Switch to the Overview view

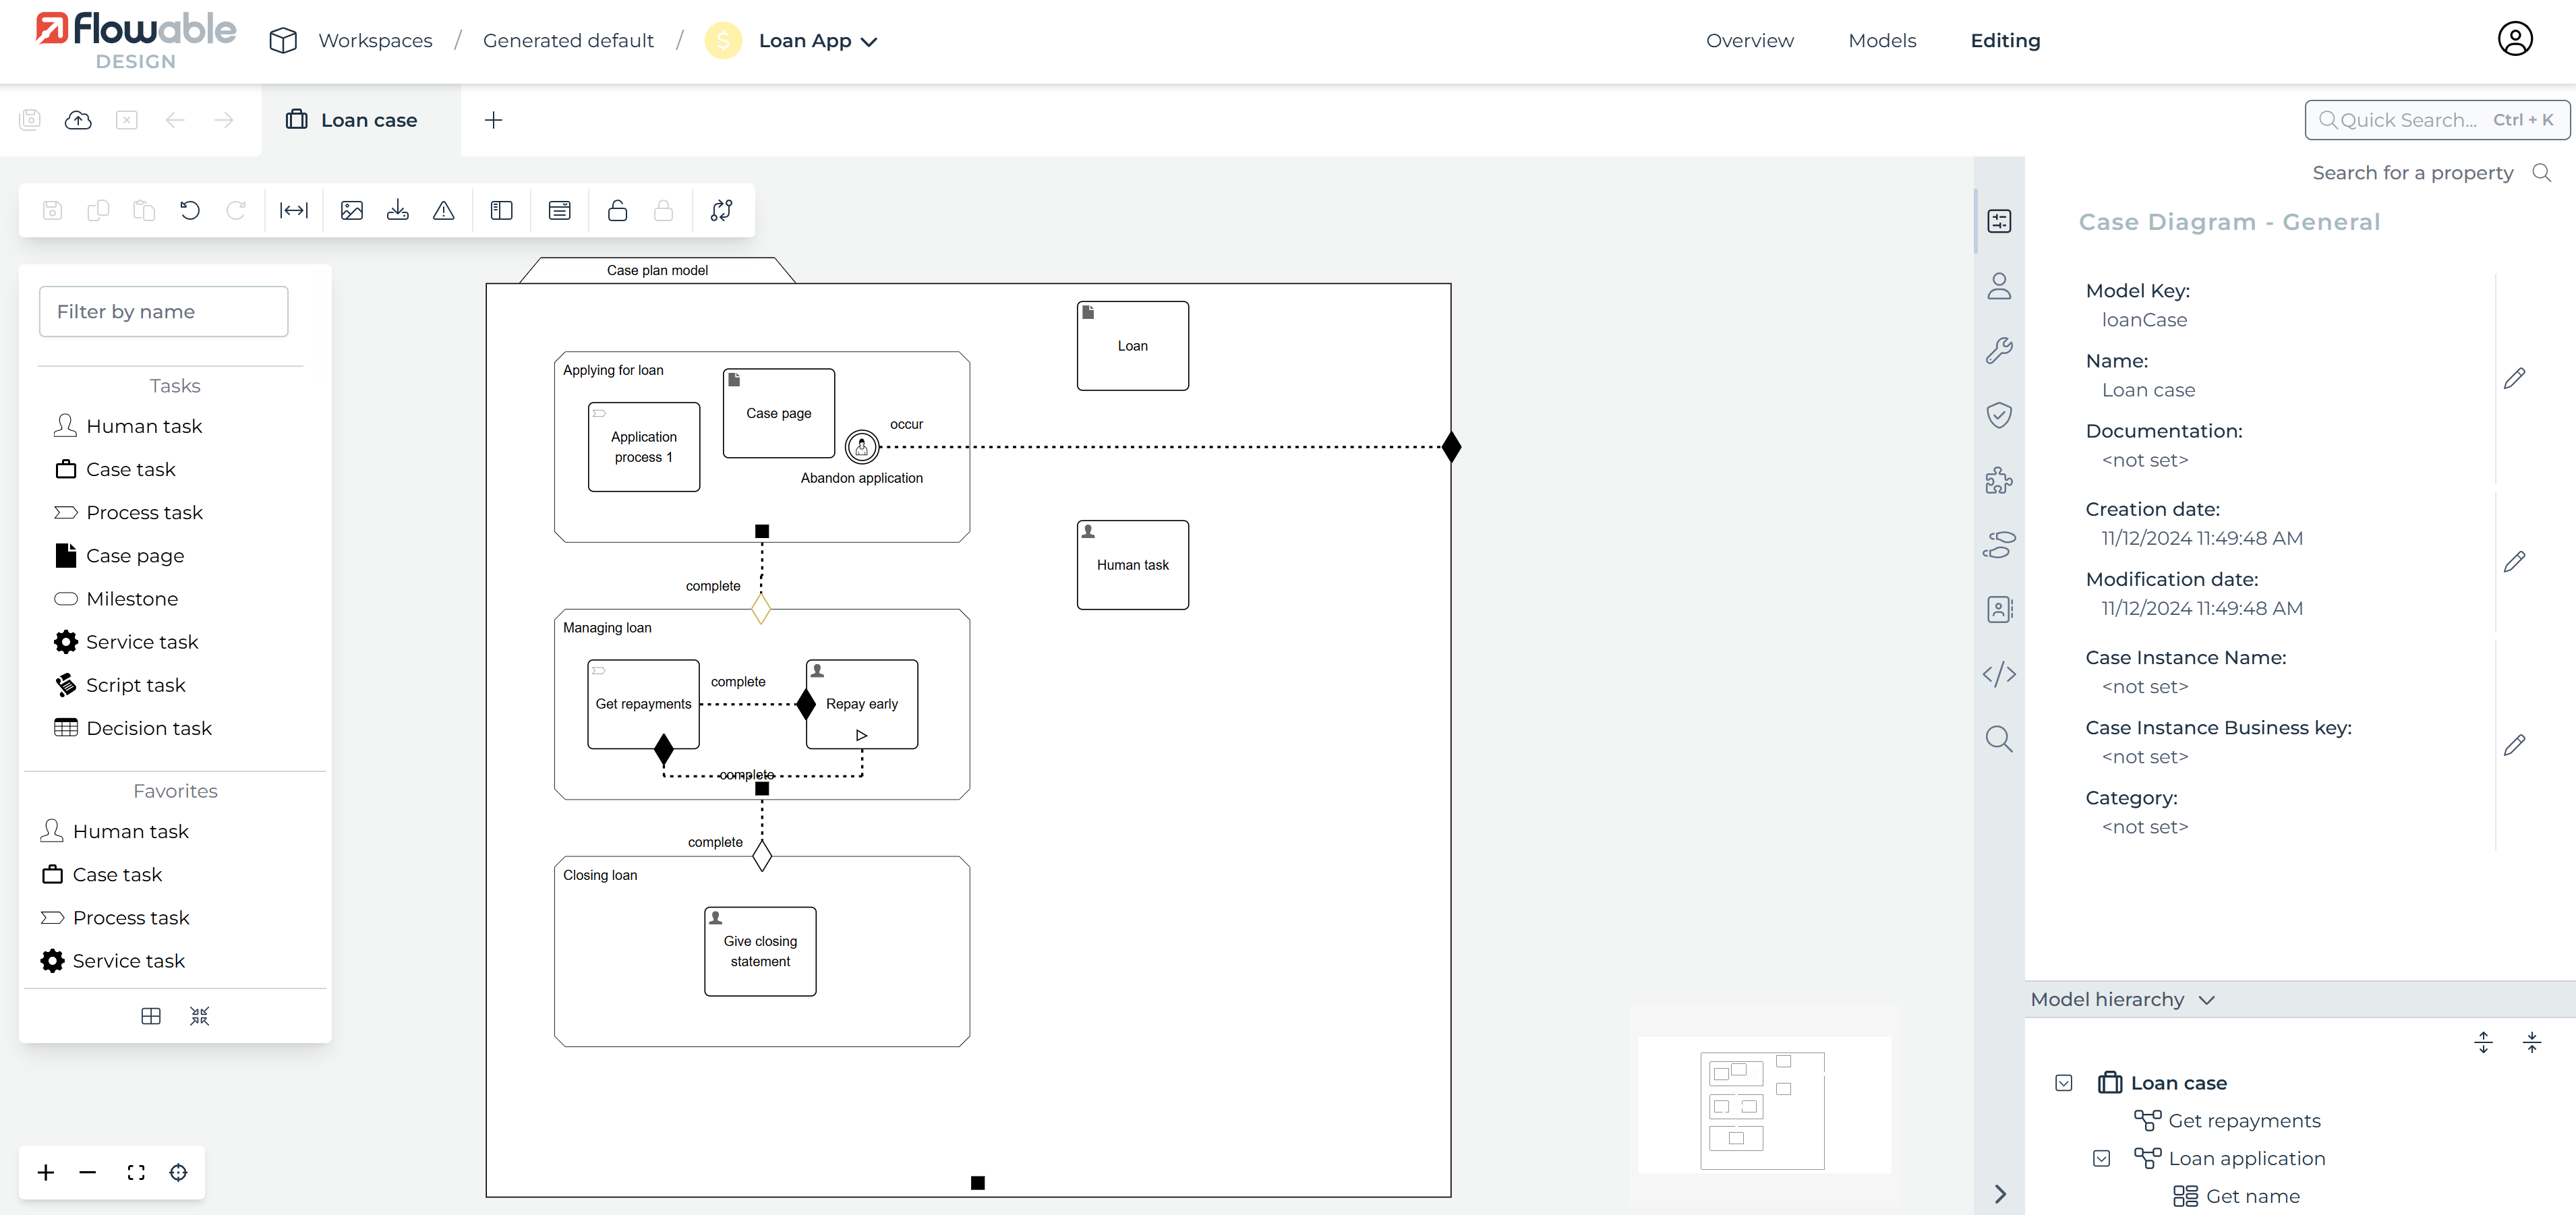pyautogui.click(x=1749, y=41)
